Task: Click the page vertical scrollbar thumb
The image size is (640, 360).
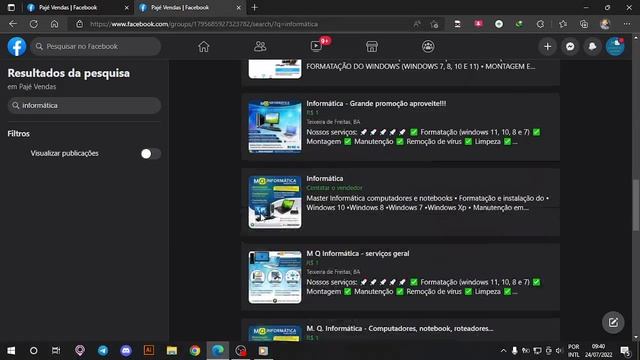Action: (636, 204)
